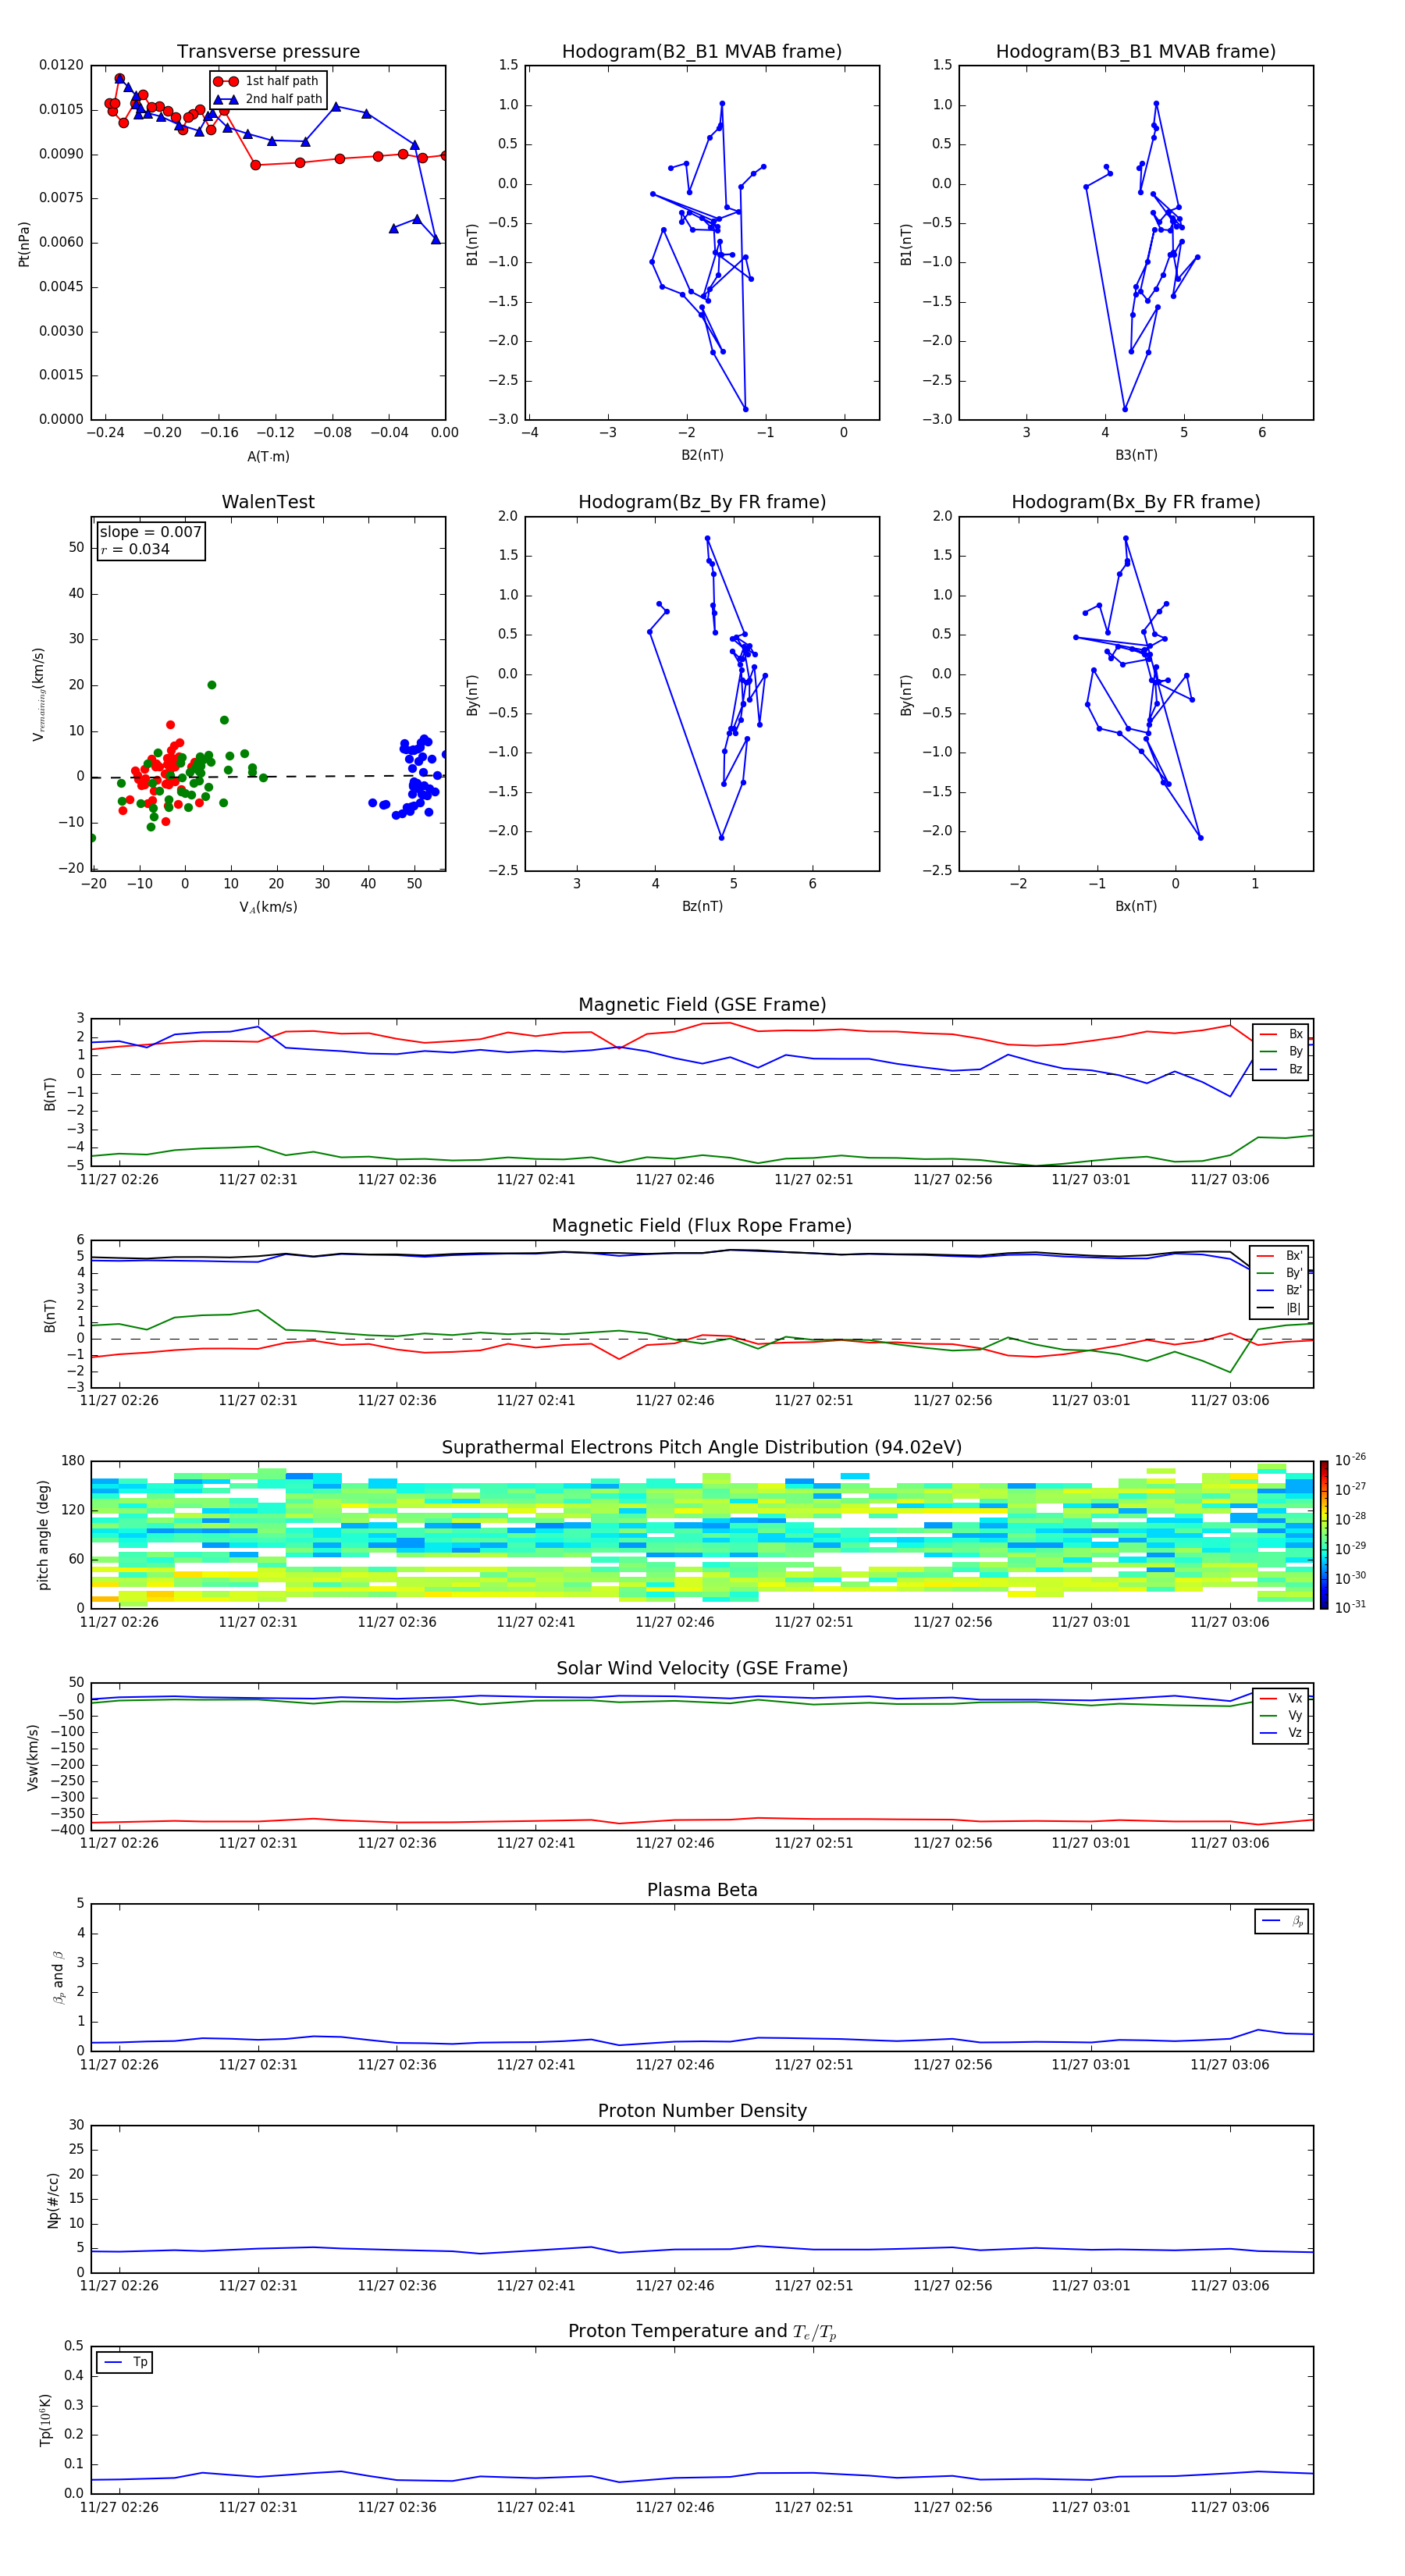The height and width of the screenshot is (2576, 1405).
Task: Click the 'Vz' legend entry in velocity plot
Action: (1281, 1733)
